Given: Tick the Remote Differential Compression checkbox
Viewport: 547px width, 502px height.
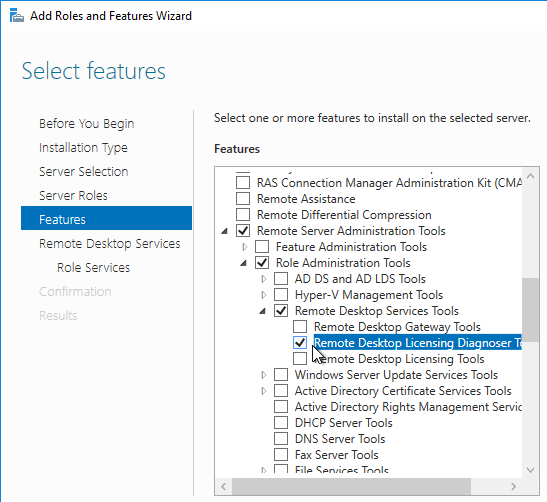Looking at the screenshot, I should coord(243,215).
